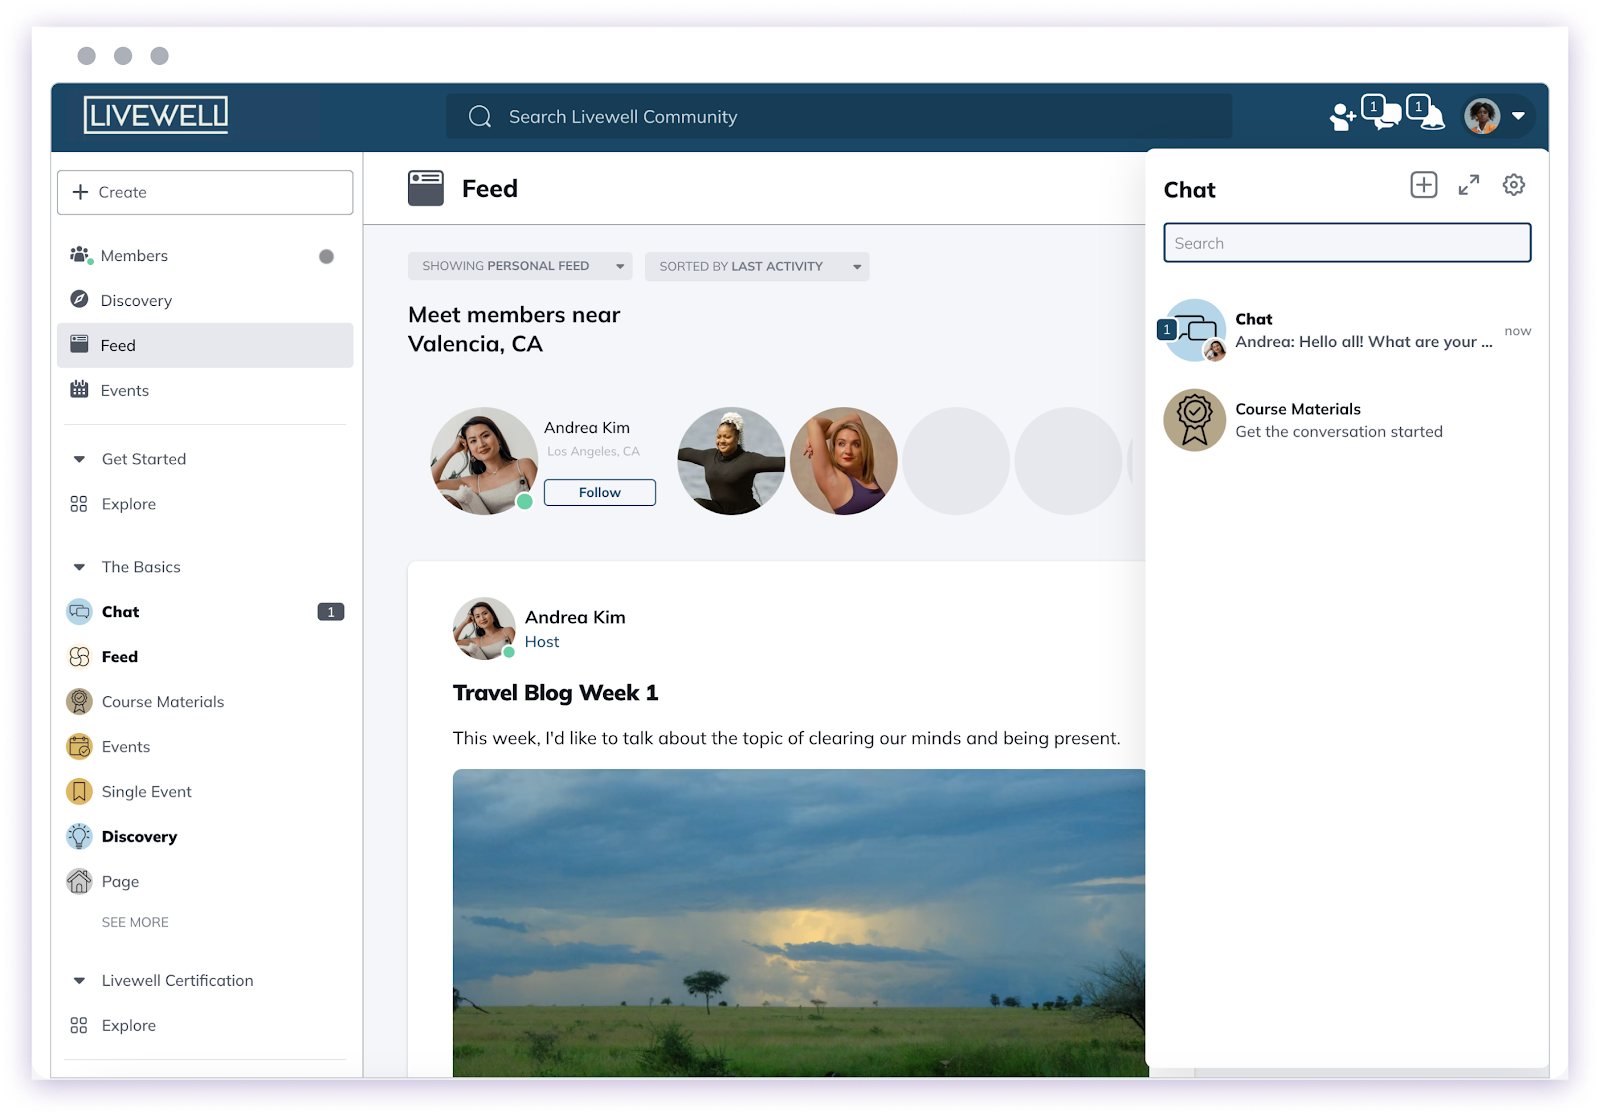Click the Chat unread count badge in sidebar
The image size is (1600, 1116).
pos(331,612)
